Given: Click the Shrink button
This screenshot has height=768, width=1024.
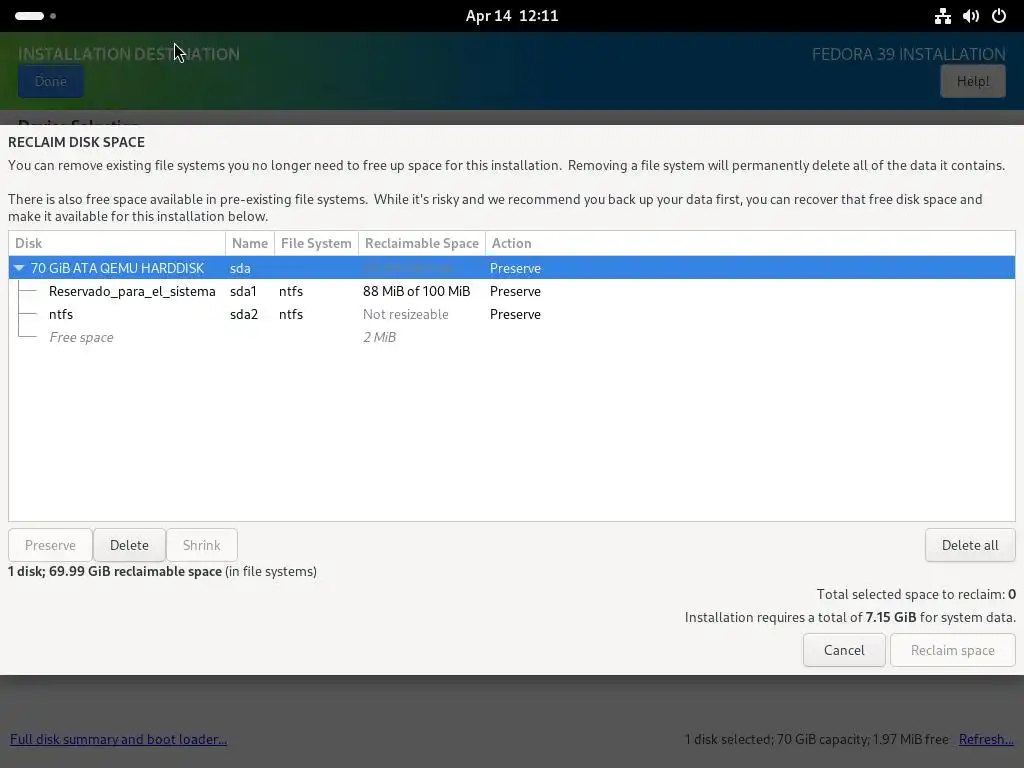Looking at the screenshot, I should [x=202, y=545].
